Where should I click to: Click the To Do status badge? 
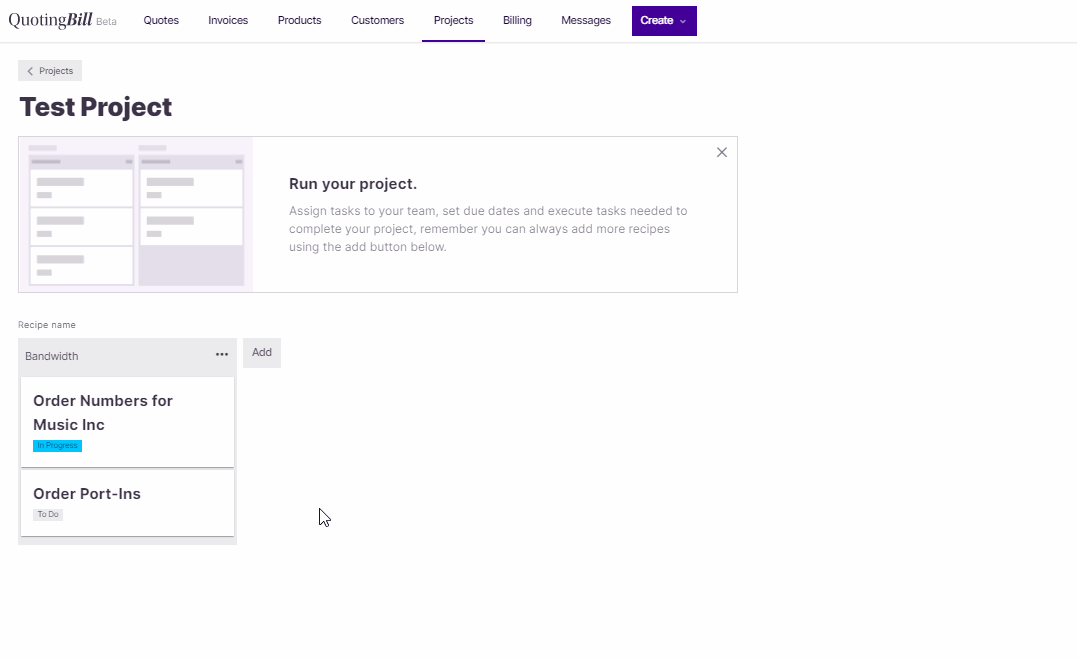(48, 515)
